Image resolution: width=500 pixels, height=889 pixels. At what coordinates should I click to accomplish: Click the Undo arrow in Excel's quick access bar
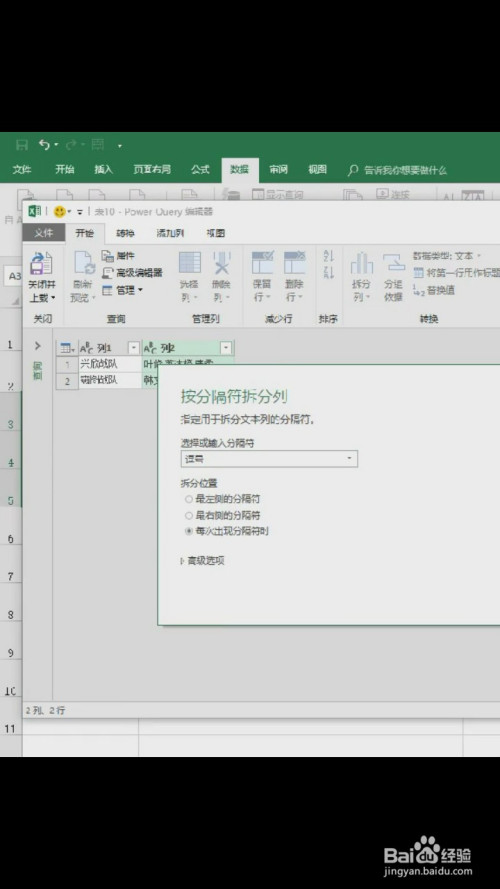pos(45,146)
